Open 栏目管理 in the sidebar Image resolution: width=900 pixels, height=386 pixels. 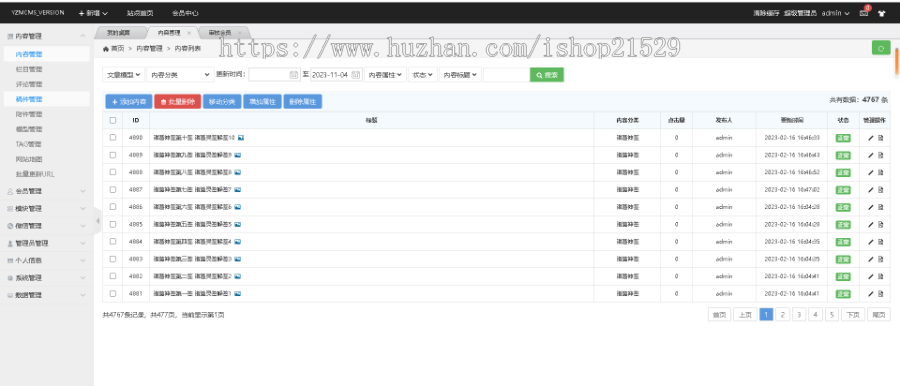(29, 69)
